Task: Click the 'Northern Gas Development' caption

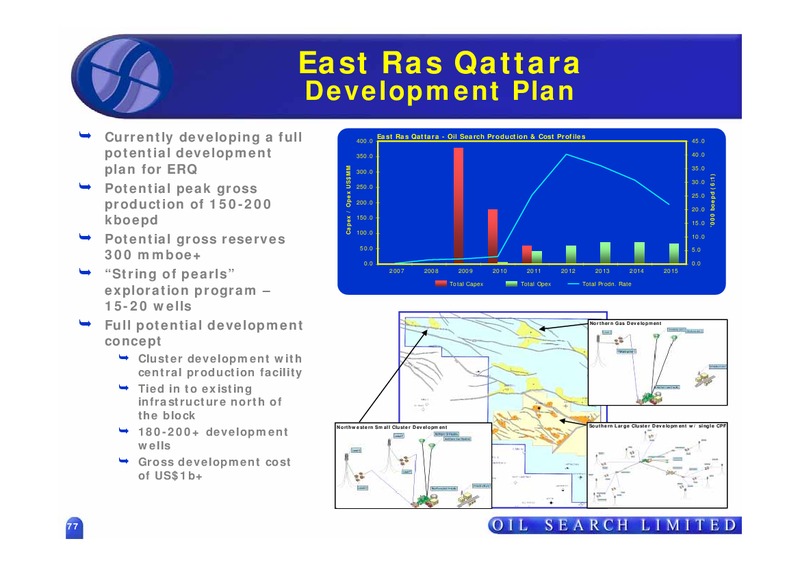Action: pyautogui.click(x=626, y=324)
